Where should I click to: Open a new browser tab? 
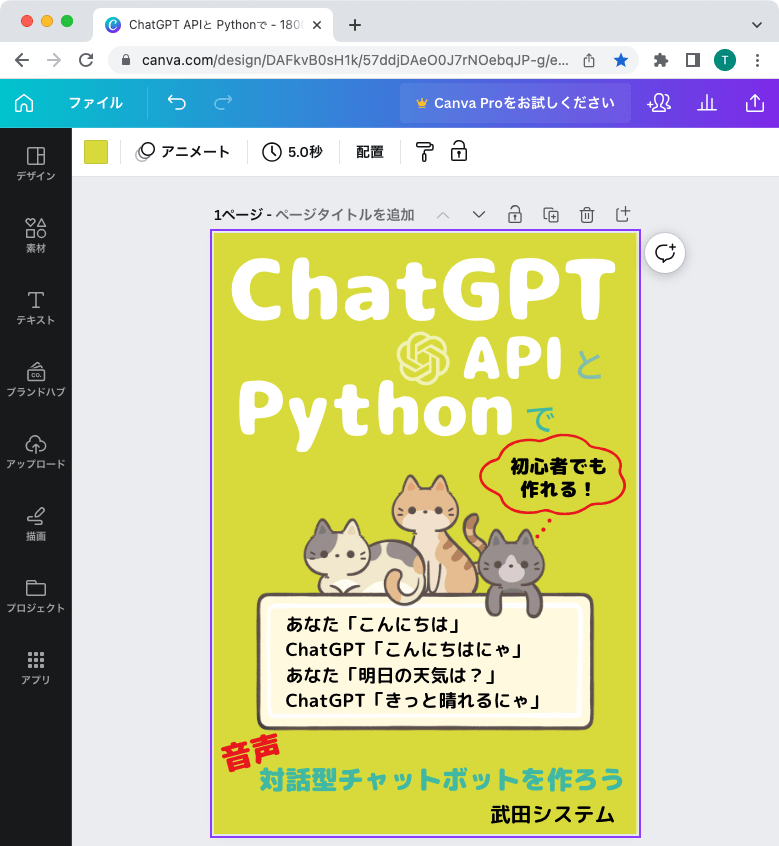pos(355,25)
